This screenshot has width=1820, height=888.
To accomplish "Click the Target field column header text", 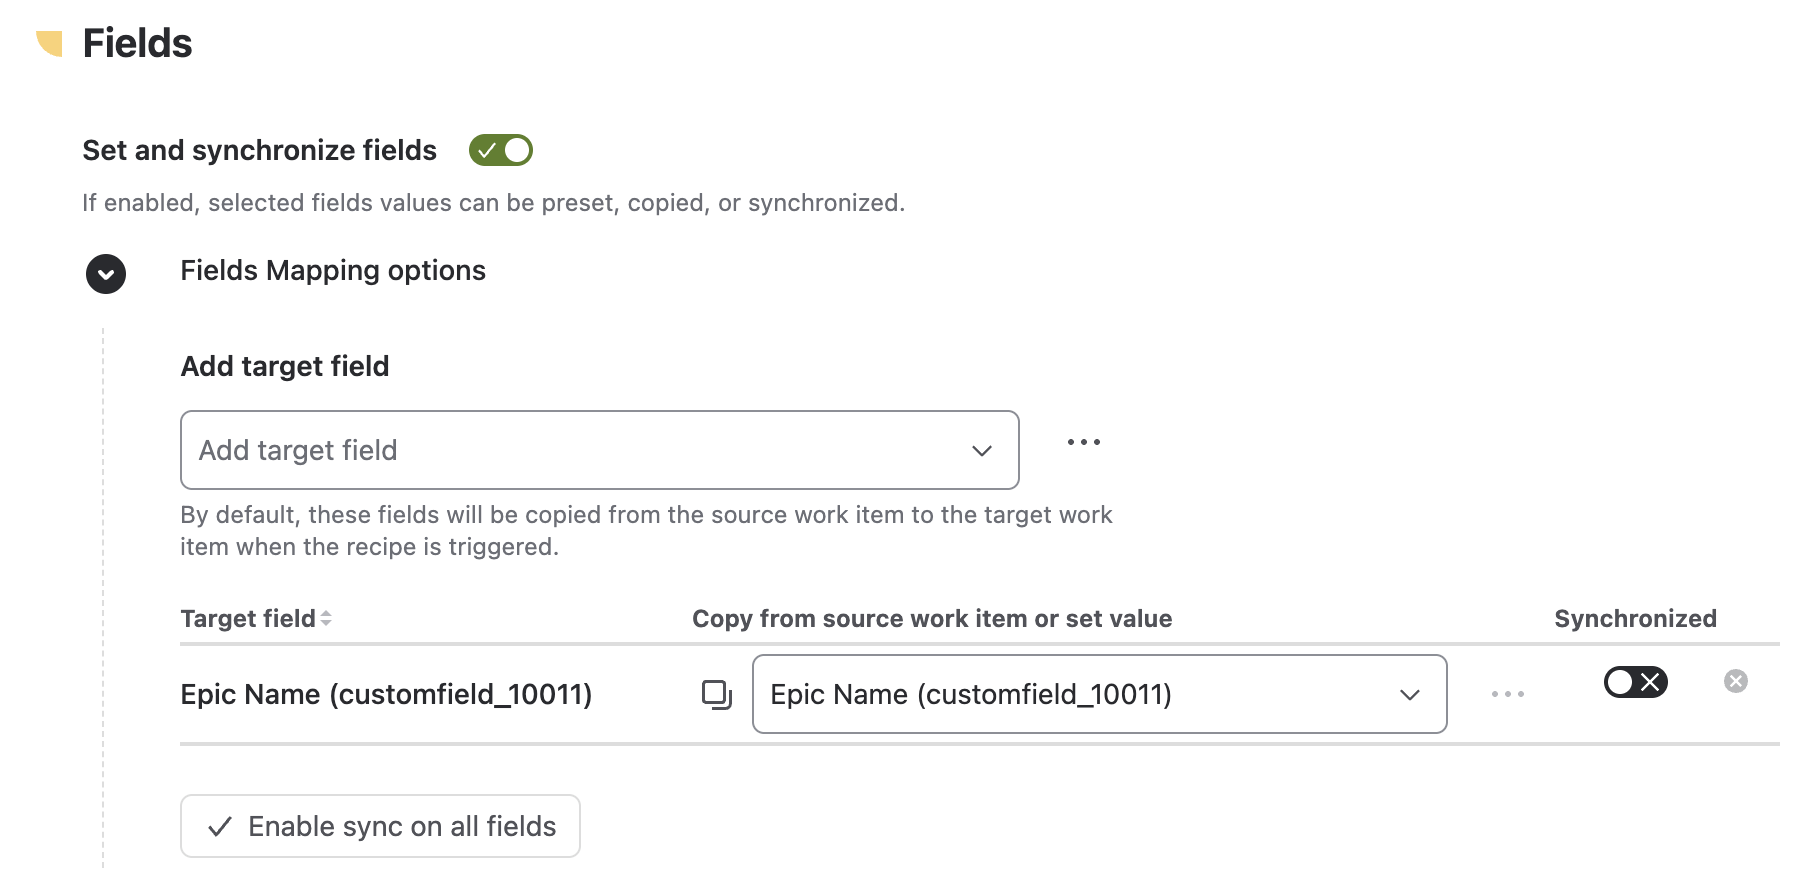I will 248,619.
